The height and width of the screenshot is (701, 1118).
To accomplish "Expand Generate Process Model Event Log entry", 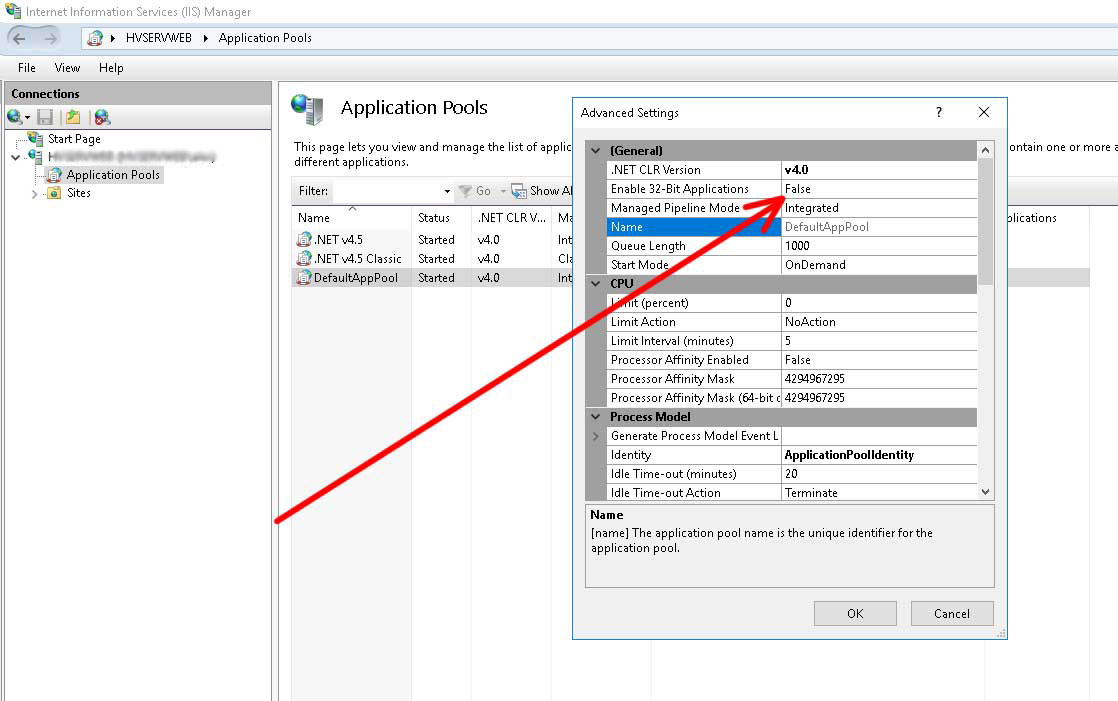I will [595, 436].
